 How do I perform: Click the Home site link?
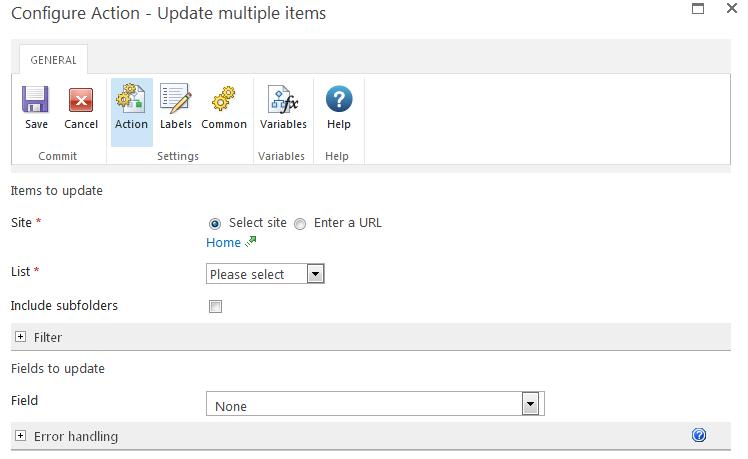(223, 243)
